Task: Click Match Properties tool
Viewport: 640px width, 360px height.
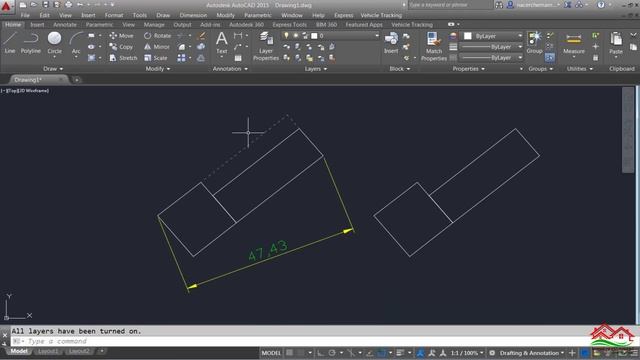Action: click(x=434, y=46)
